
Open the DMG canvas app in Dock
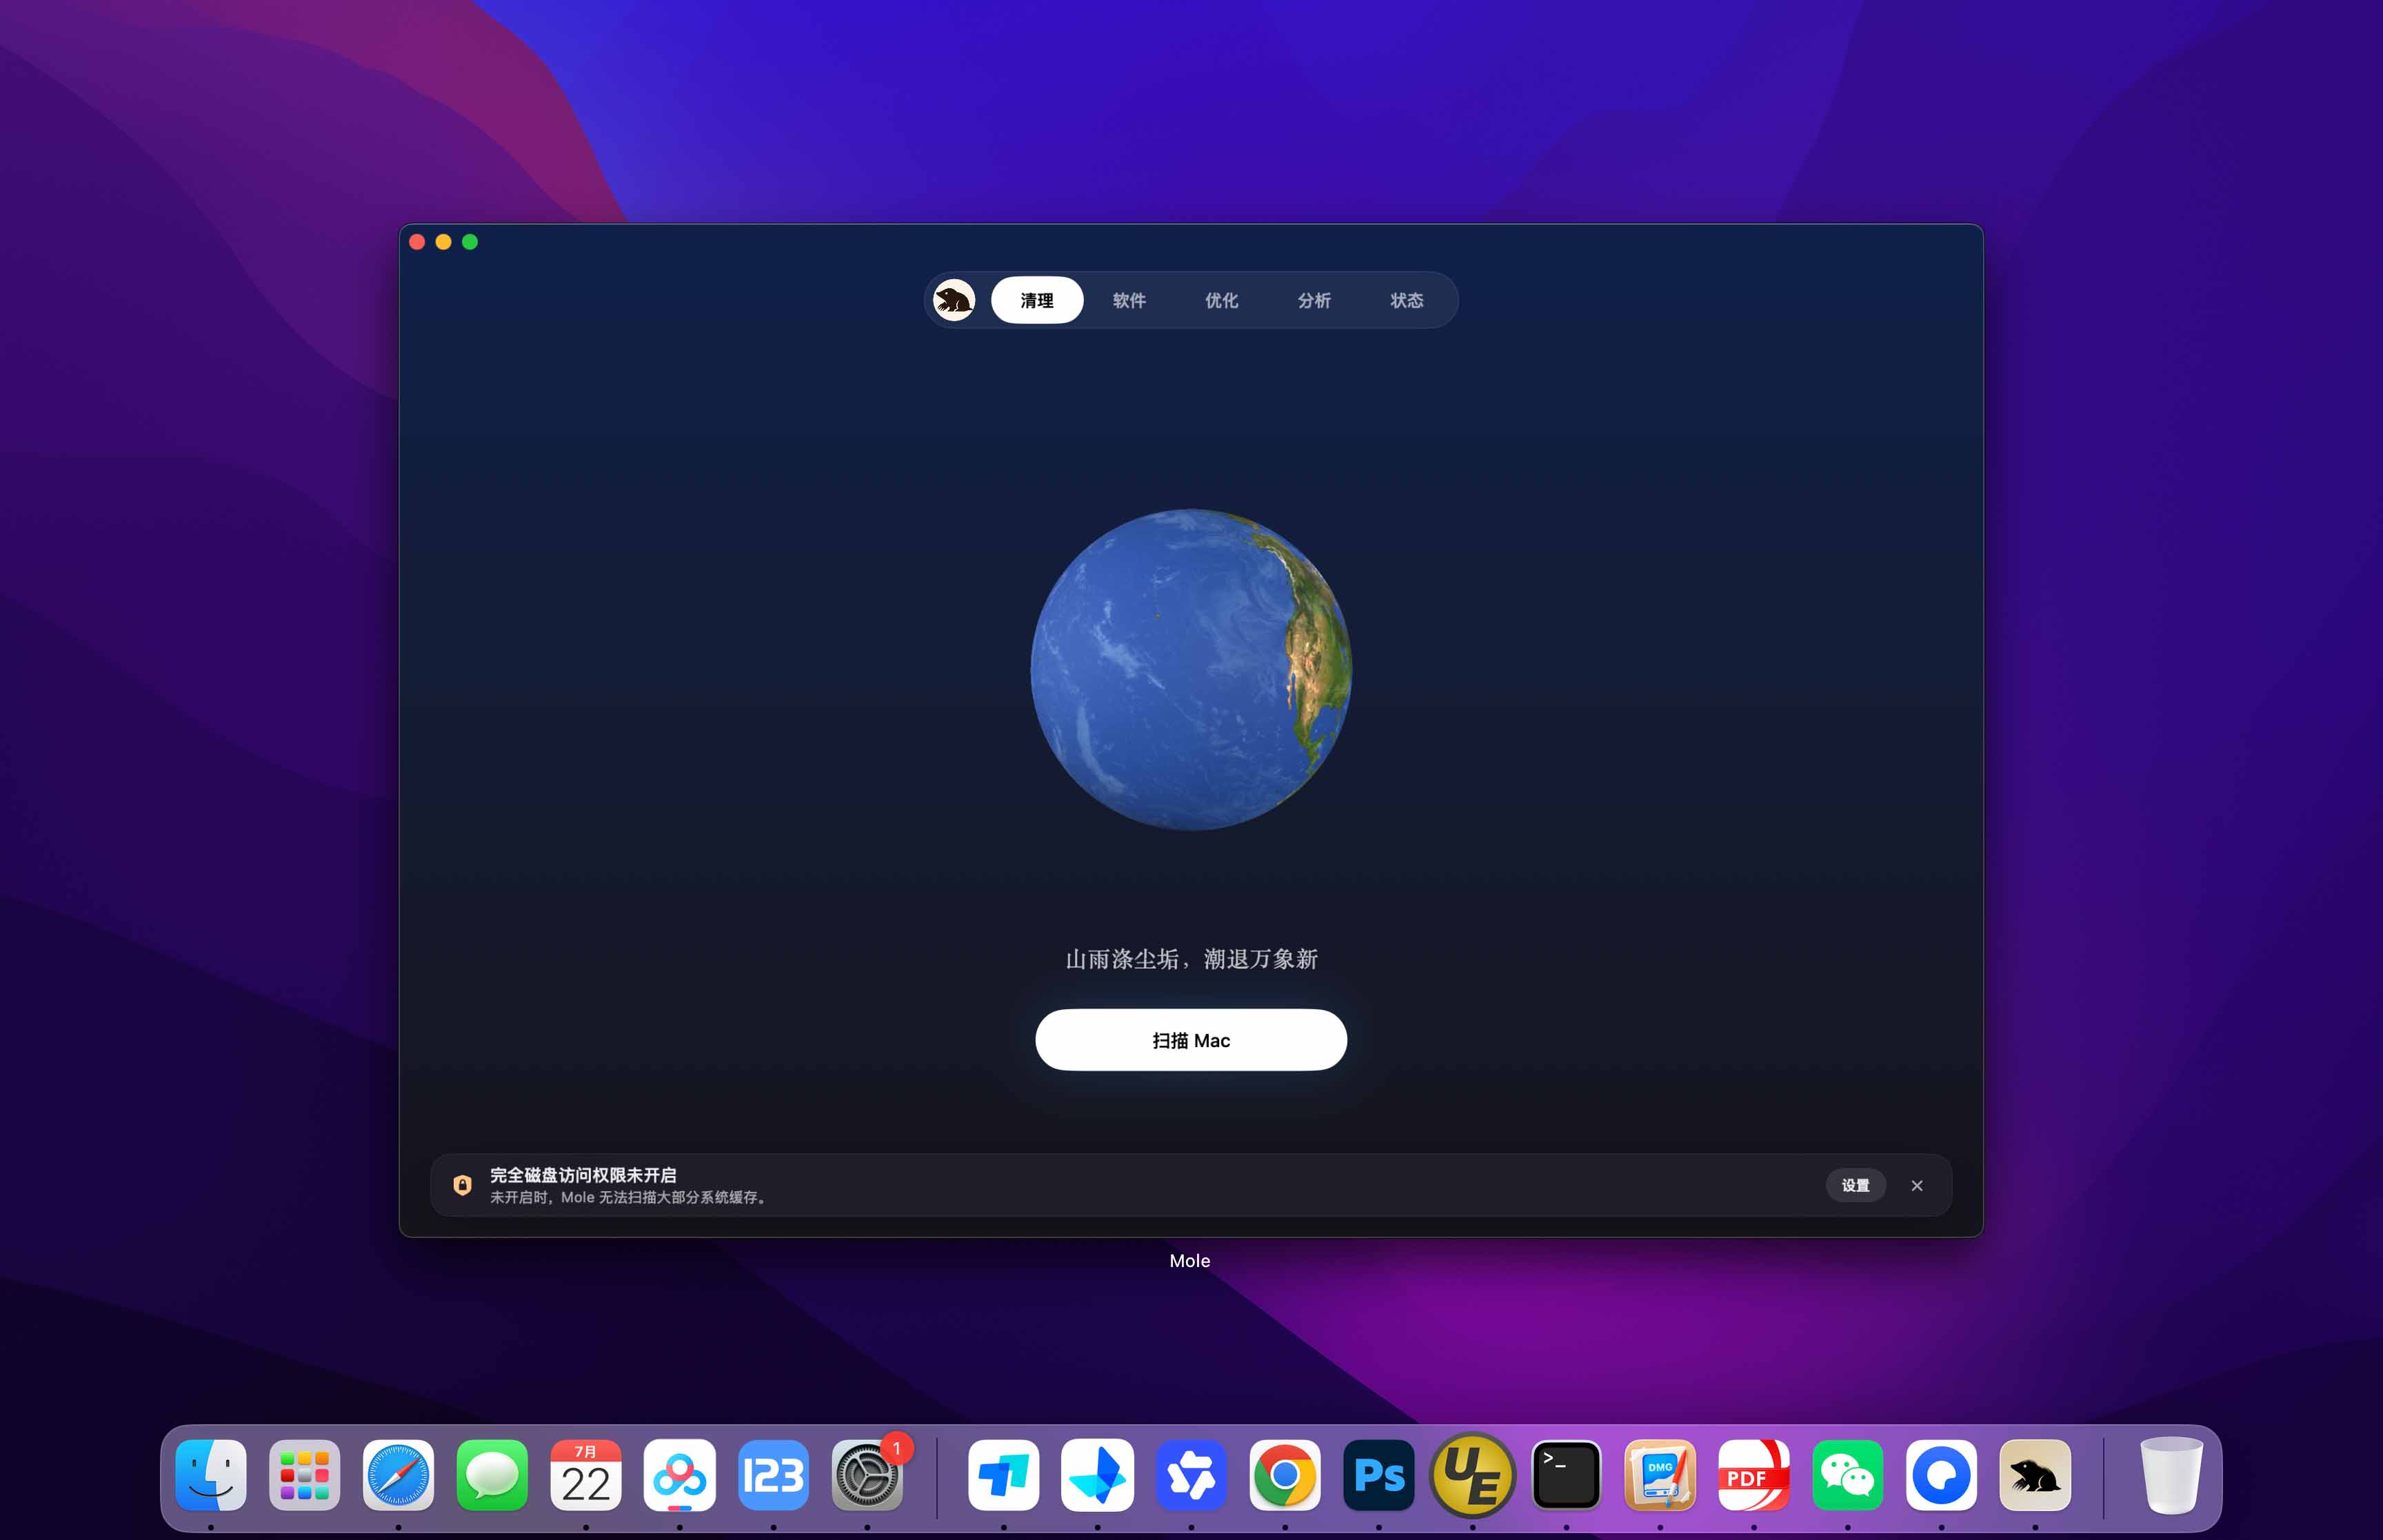click(1660, 1475)
